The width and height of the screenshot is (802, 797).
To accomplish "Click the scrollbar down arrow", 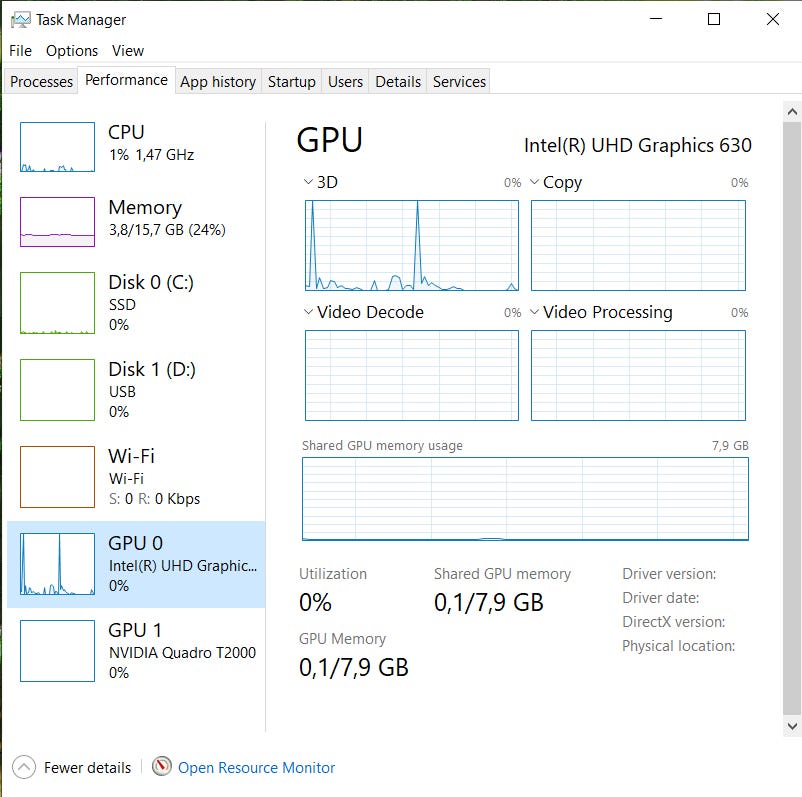I will pyautogui.click(x=791, y=726).
